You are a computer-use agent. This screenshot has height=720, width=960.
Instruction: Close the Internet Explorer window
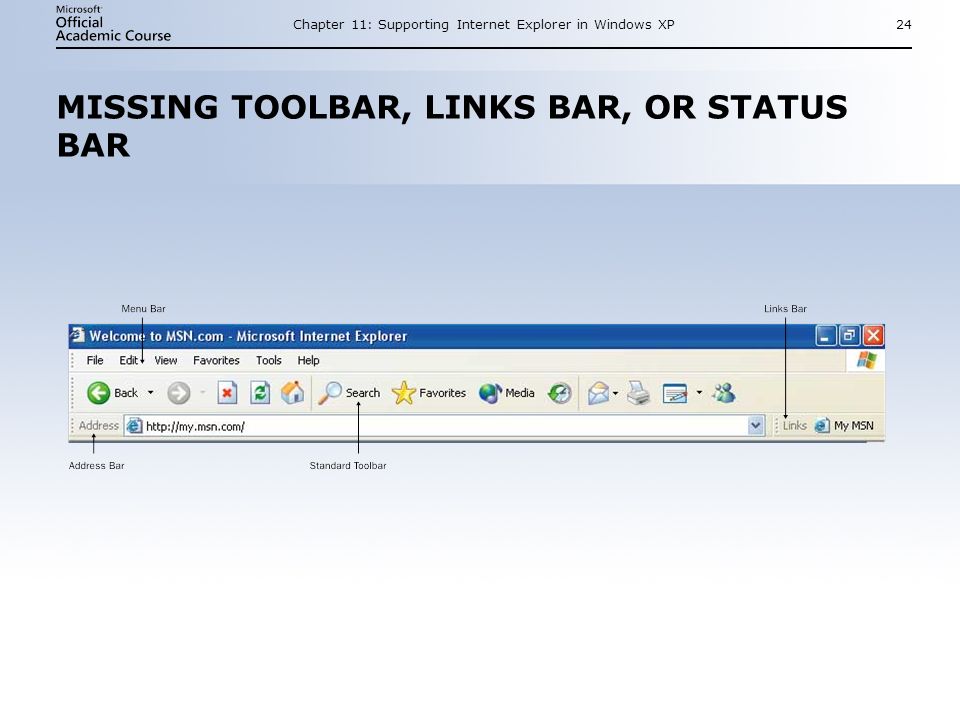[x=873, y=336]
